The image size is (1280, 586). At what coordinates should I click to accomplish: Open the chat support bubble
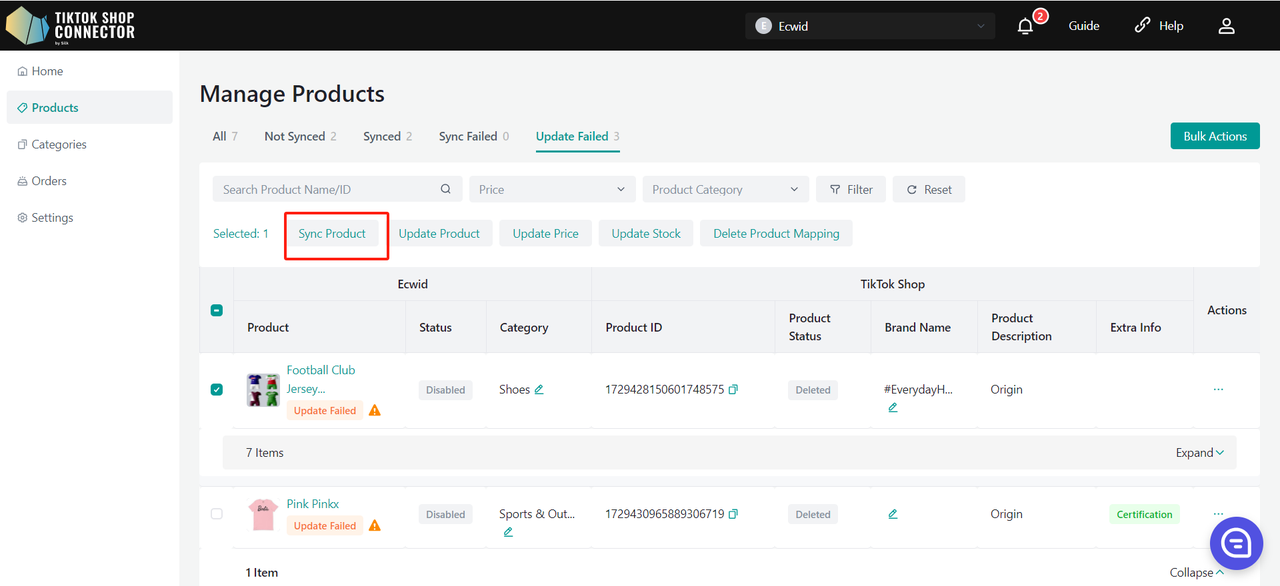coord(1236,544)
